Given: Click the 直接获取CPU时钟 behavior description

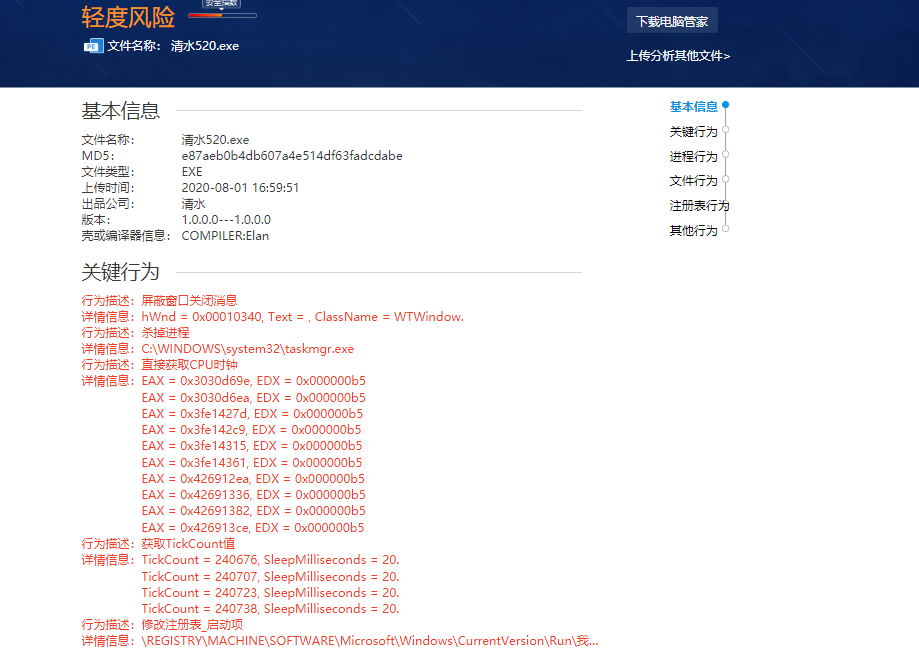Looking at the screenshot, I should pyautogui.click(x=189, y=364).
